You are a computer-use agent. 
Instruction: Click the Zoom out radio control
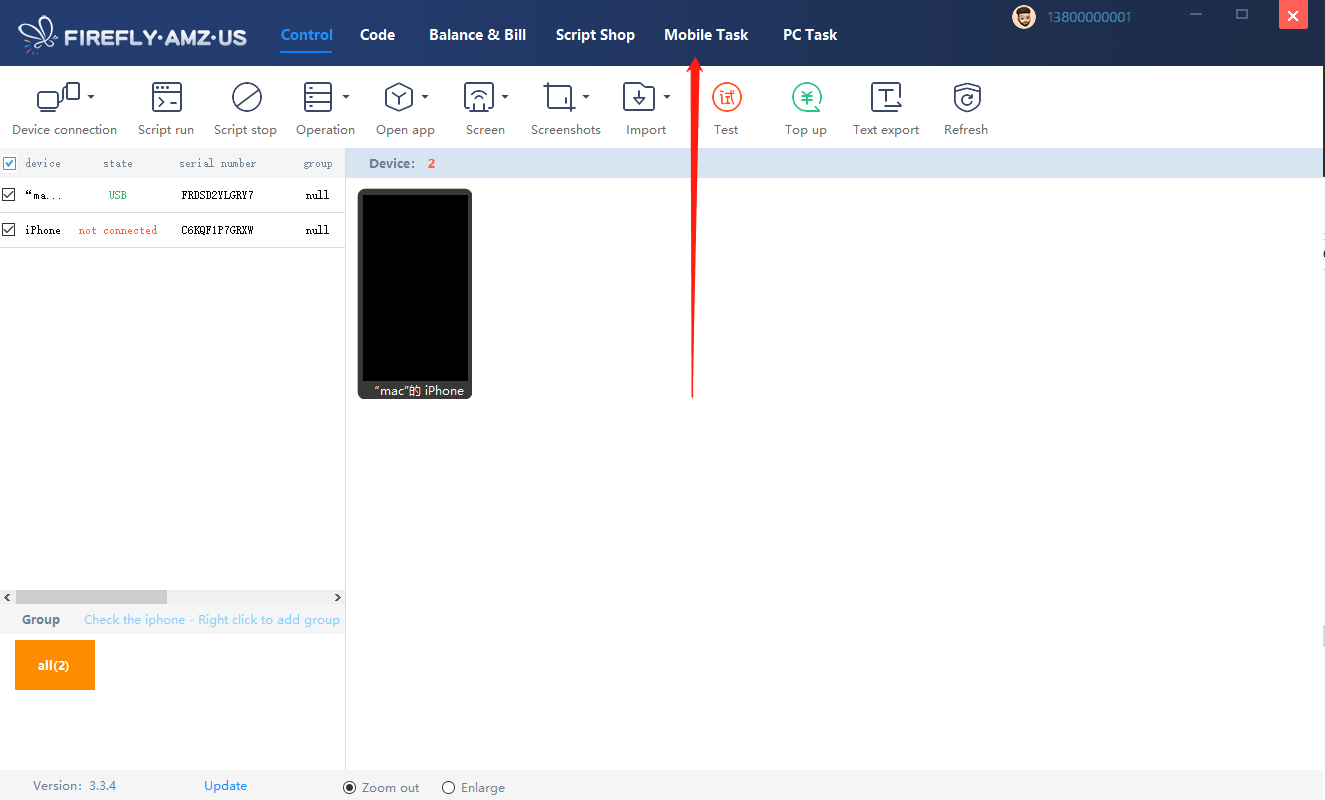[349, 787]
